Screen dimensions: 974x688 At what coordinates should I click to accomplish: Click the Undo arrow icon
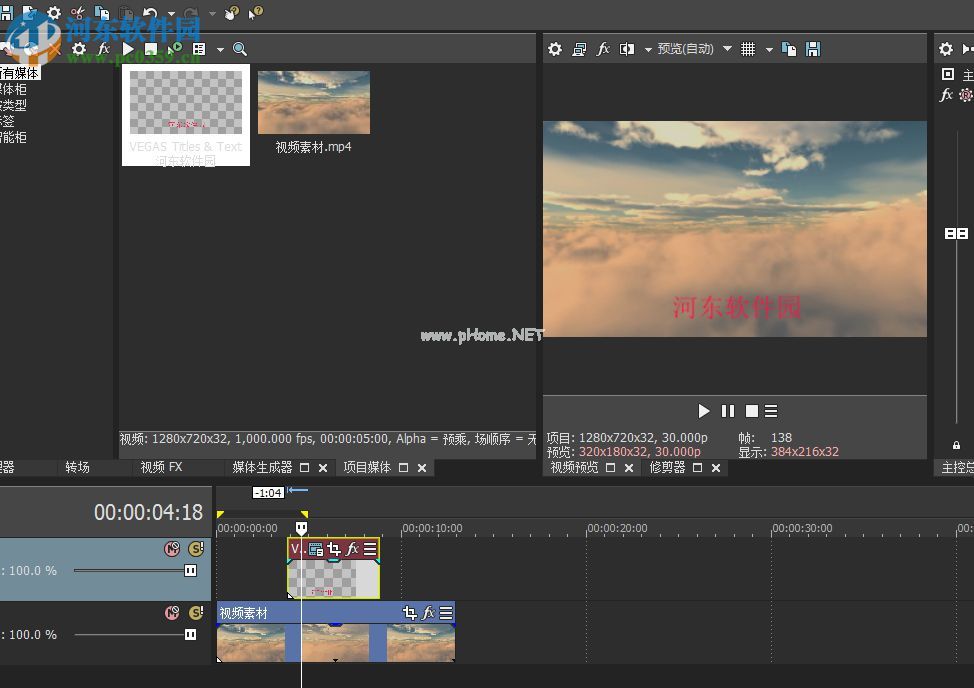pyautogui.click(x=150, y=12)
